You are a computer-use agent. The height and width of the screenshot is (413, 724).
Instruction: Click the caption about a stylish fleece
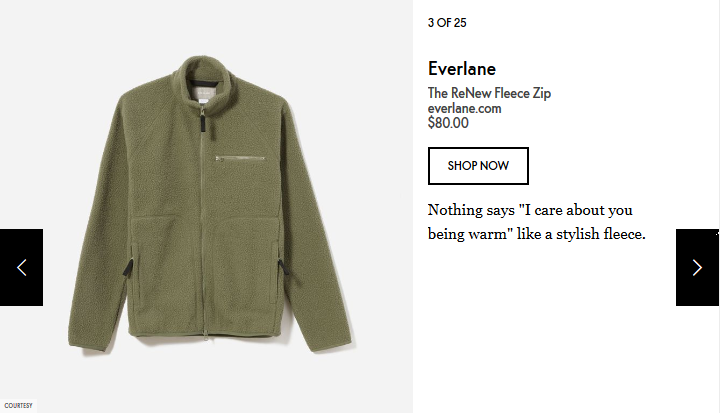pos(536,222)
